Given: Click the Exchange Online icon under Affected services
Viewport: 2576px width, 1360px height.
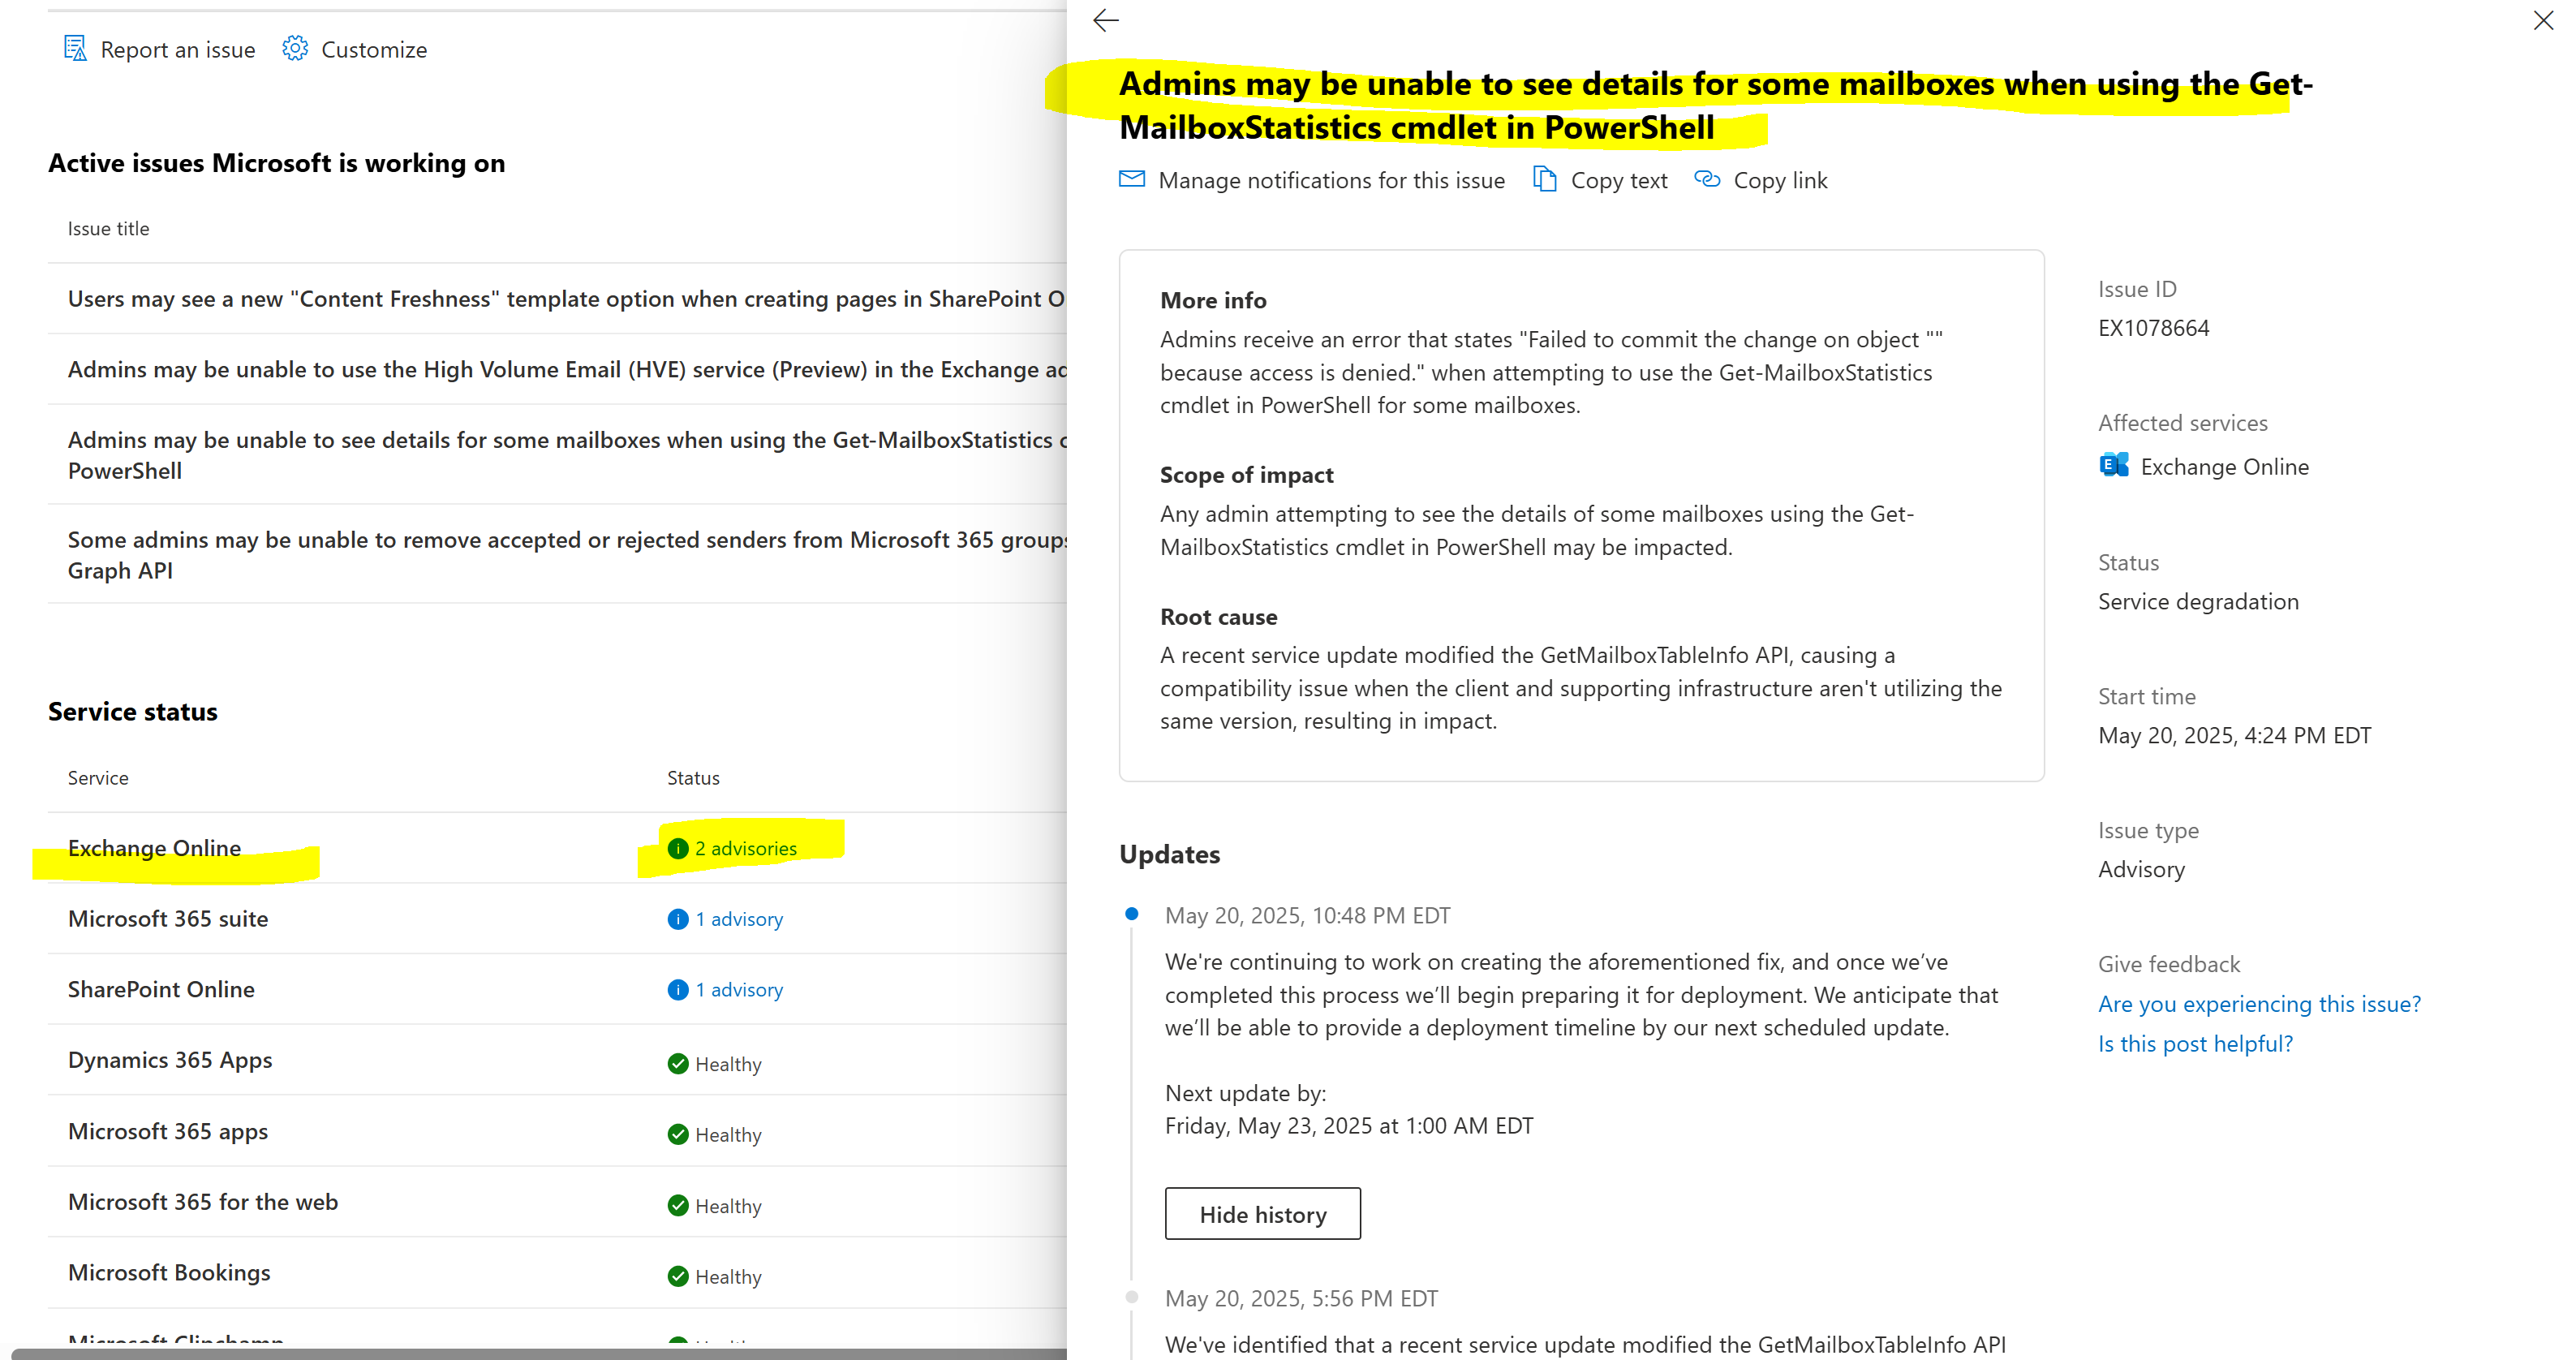Looking at the screenshot, I should coord(2113,465).
